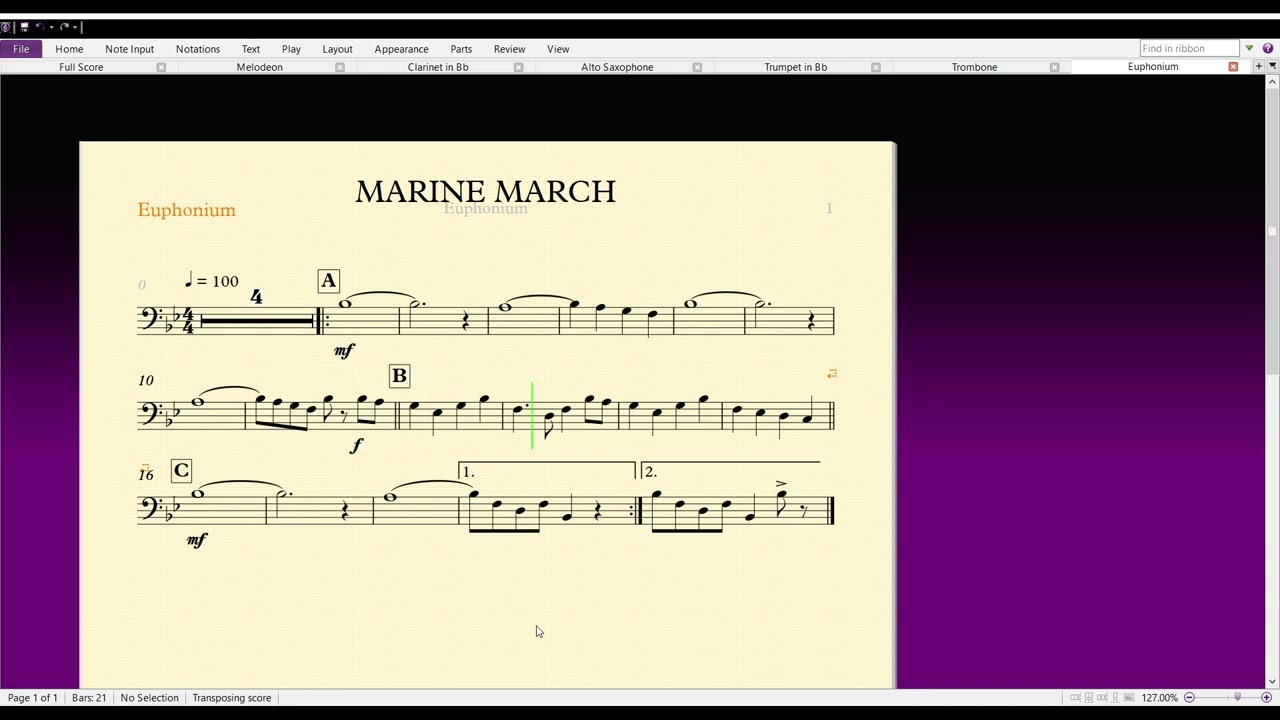Switch to spreads vertically page view
The width and height of the screenshot is (1280, 720).
[x=1089, y=698]
